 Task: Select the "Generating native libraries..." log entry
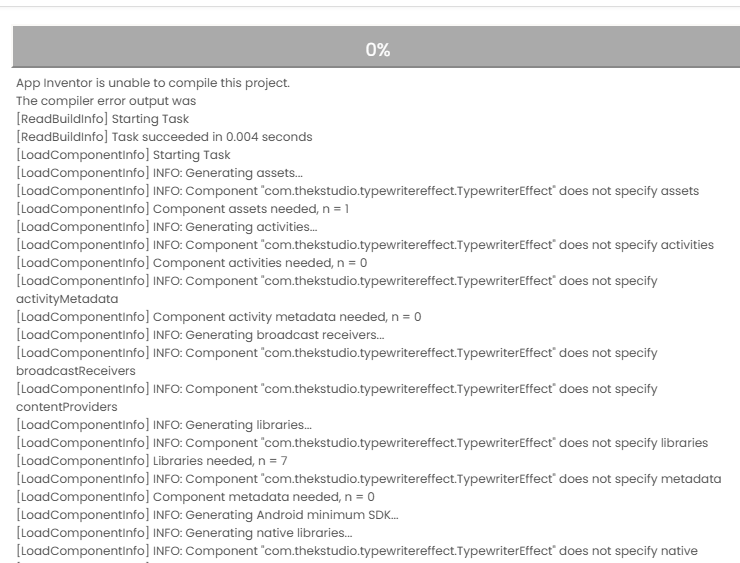pos(220,533)
